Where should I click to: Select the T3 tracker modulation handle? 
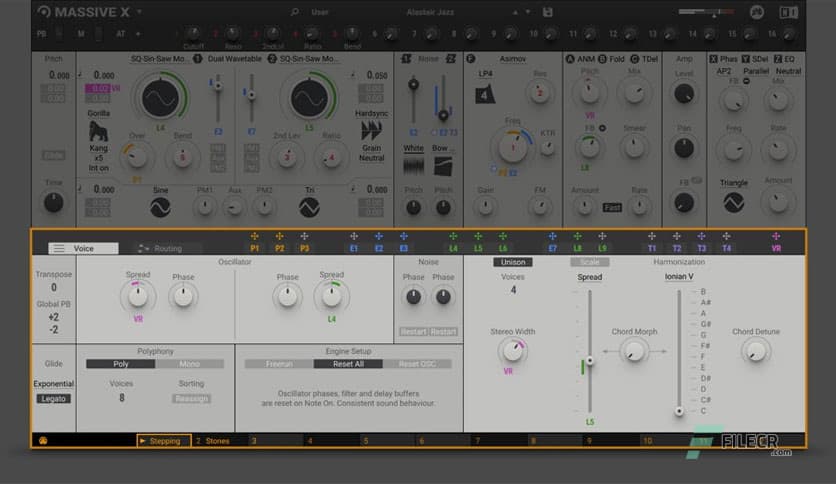click(701, 236)
